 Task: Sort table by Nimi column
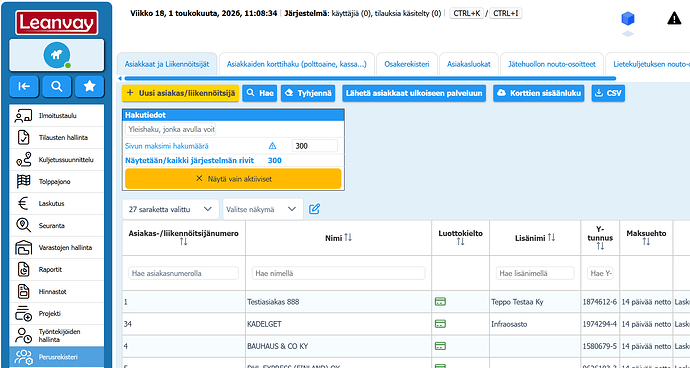pos(348,238)
